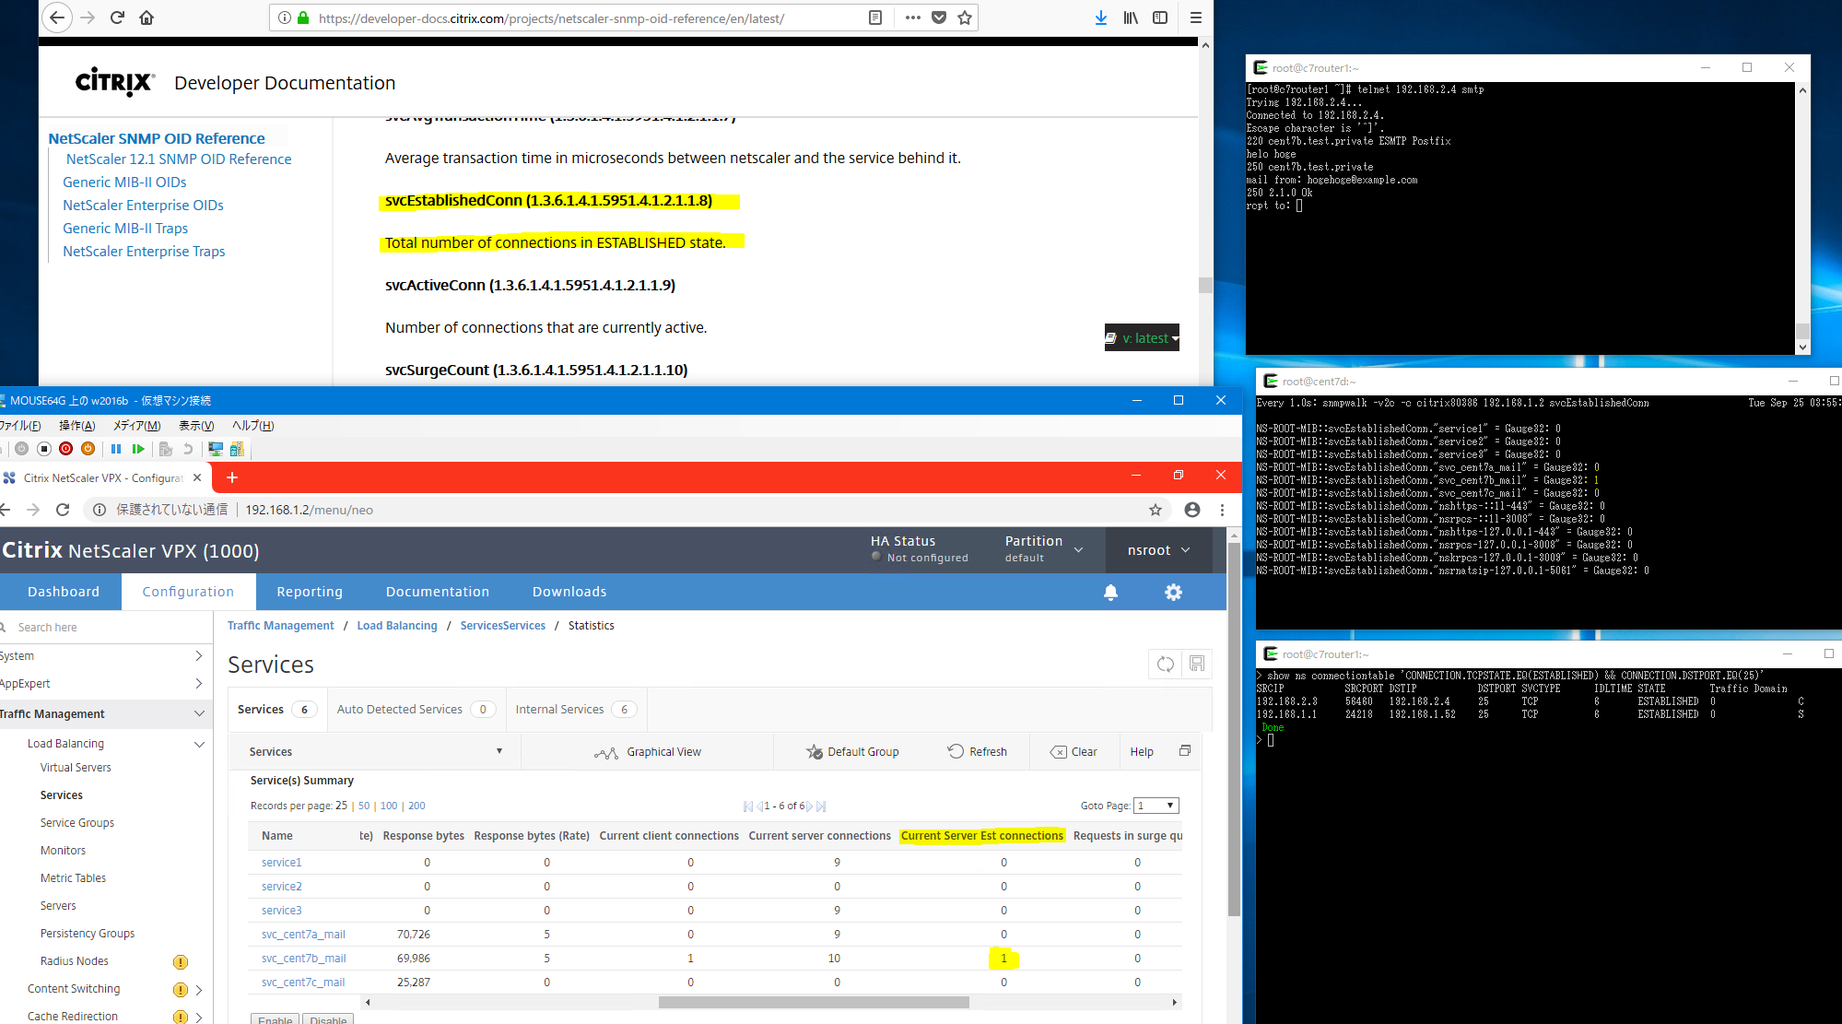Open NetScaler settings gear icon
Viewport: 1842px width, 1024px height.
coord(1173,592)
